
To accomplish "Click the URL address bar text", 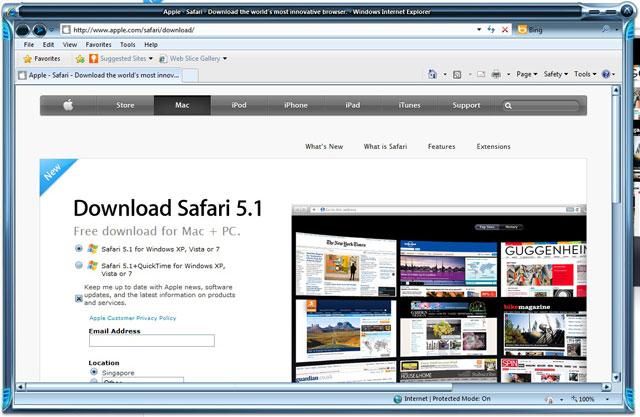I will click(134, 30).
